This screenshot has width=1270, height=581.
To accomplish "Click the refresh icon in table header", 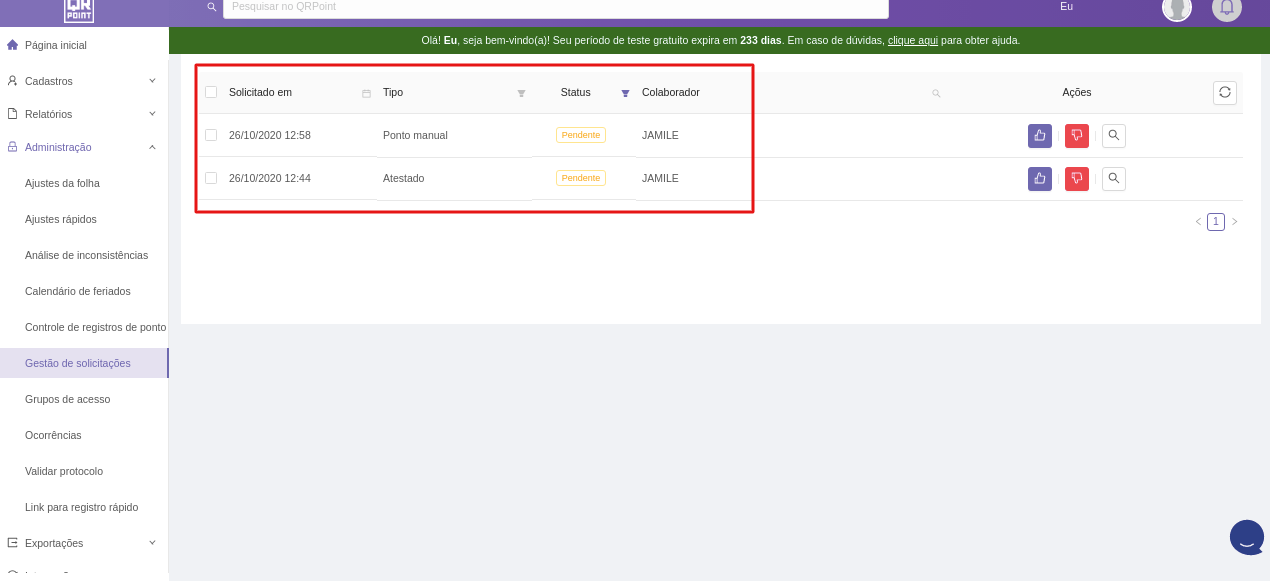I will tap(1225, 93).
